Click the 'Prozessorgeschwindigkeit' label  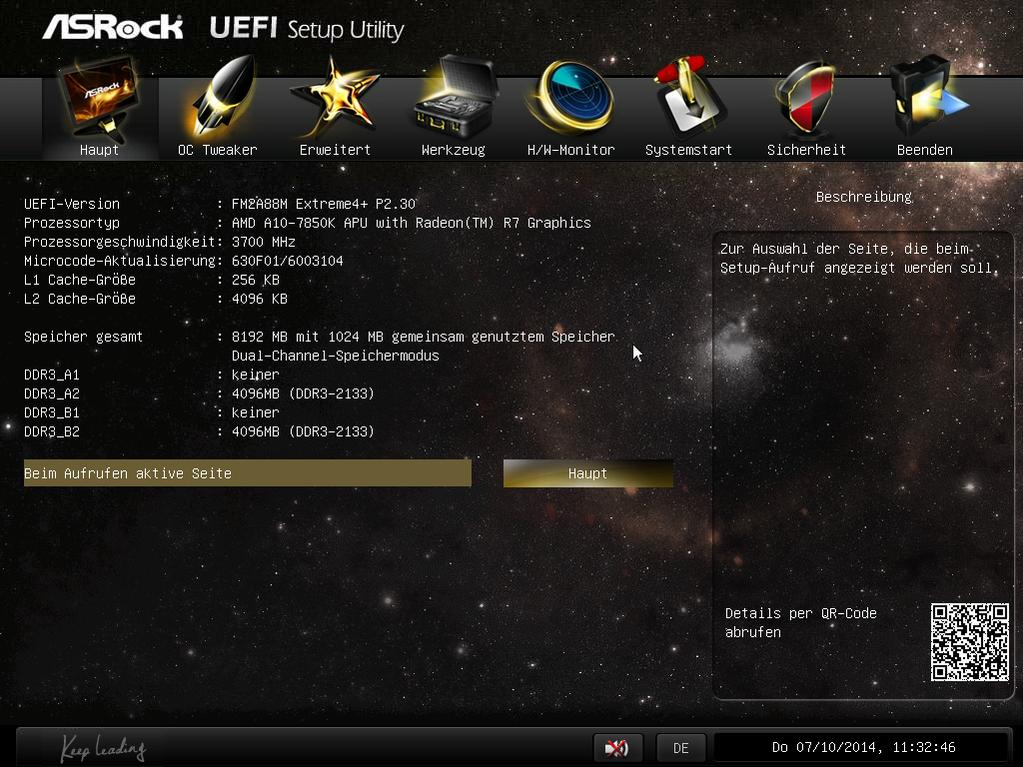[119, 242]
